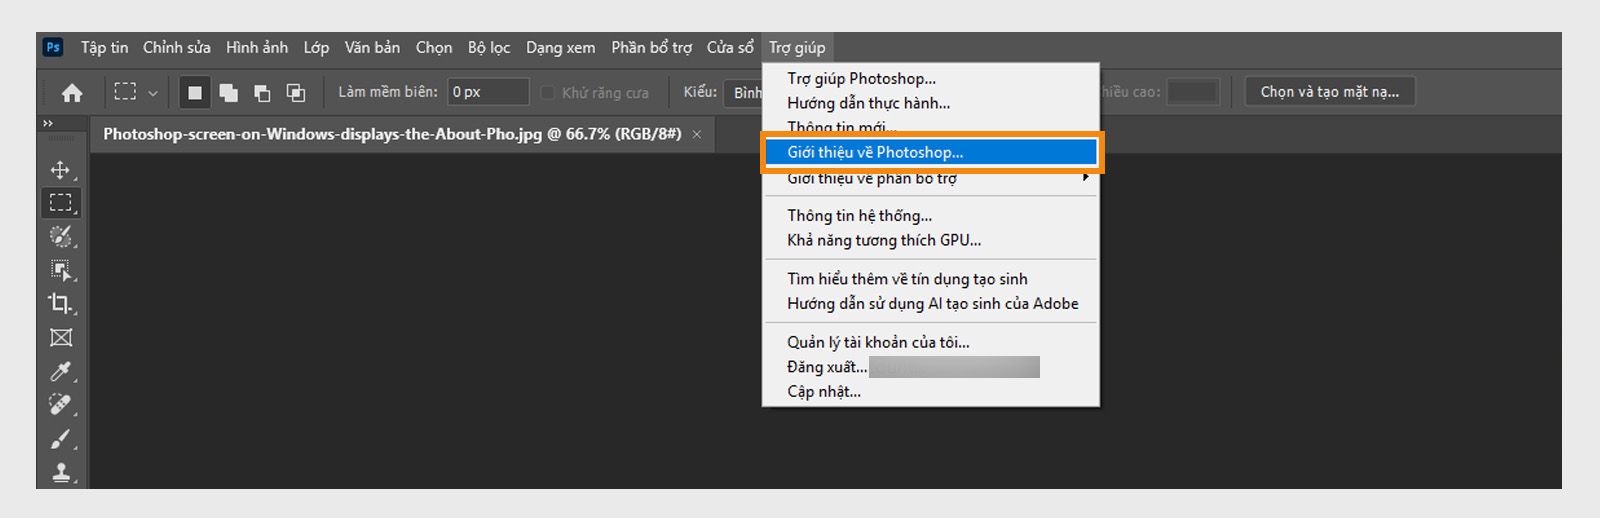Open the Phần bổ trợ menu

[x=652, y=47]
